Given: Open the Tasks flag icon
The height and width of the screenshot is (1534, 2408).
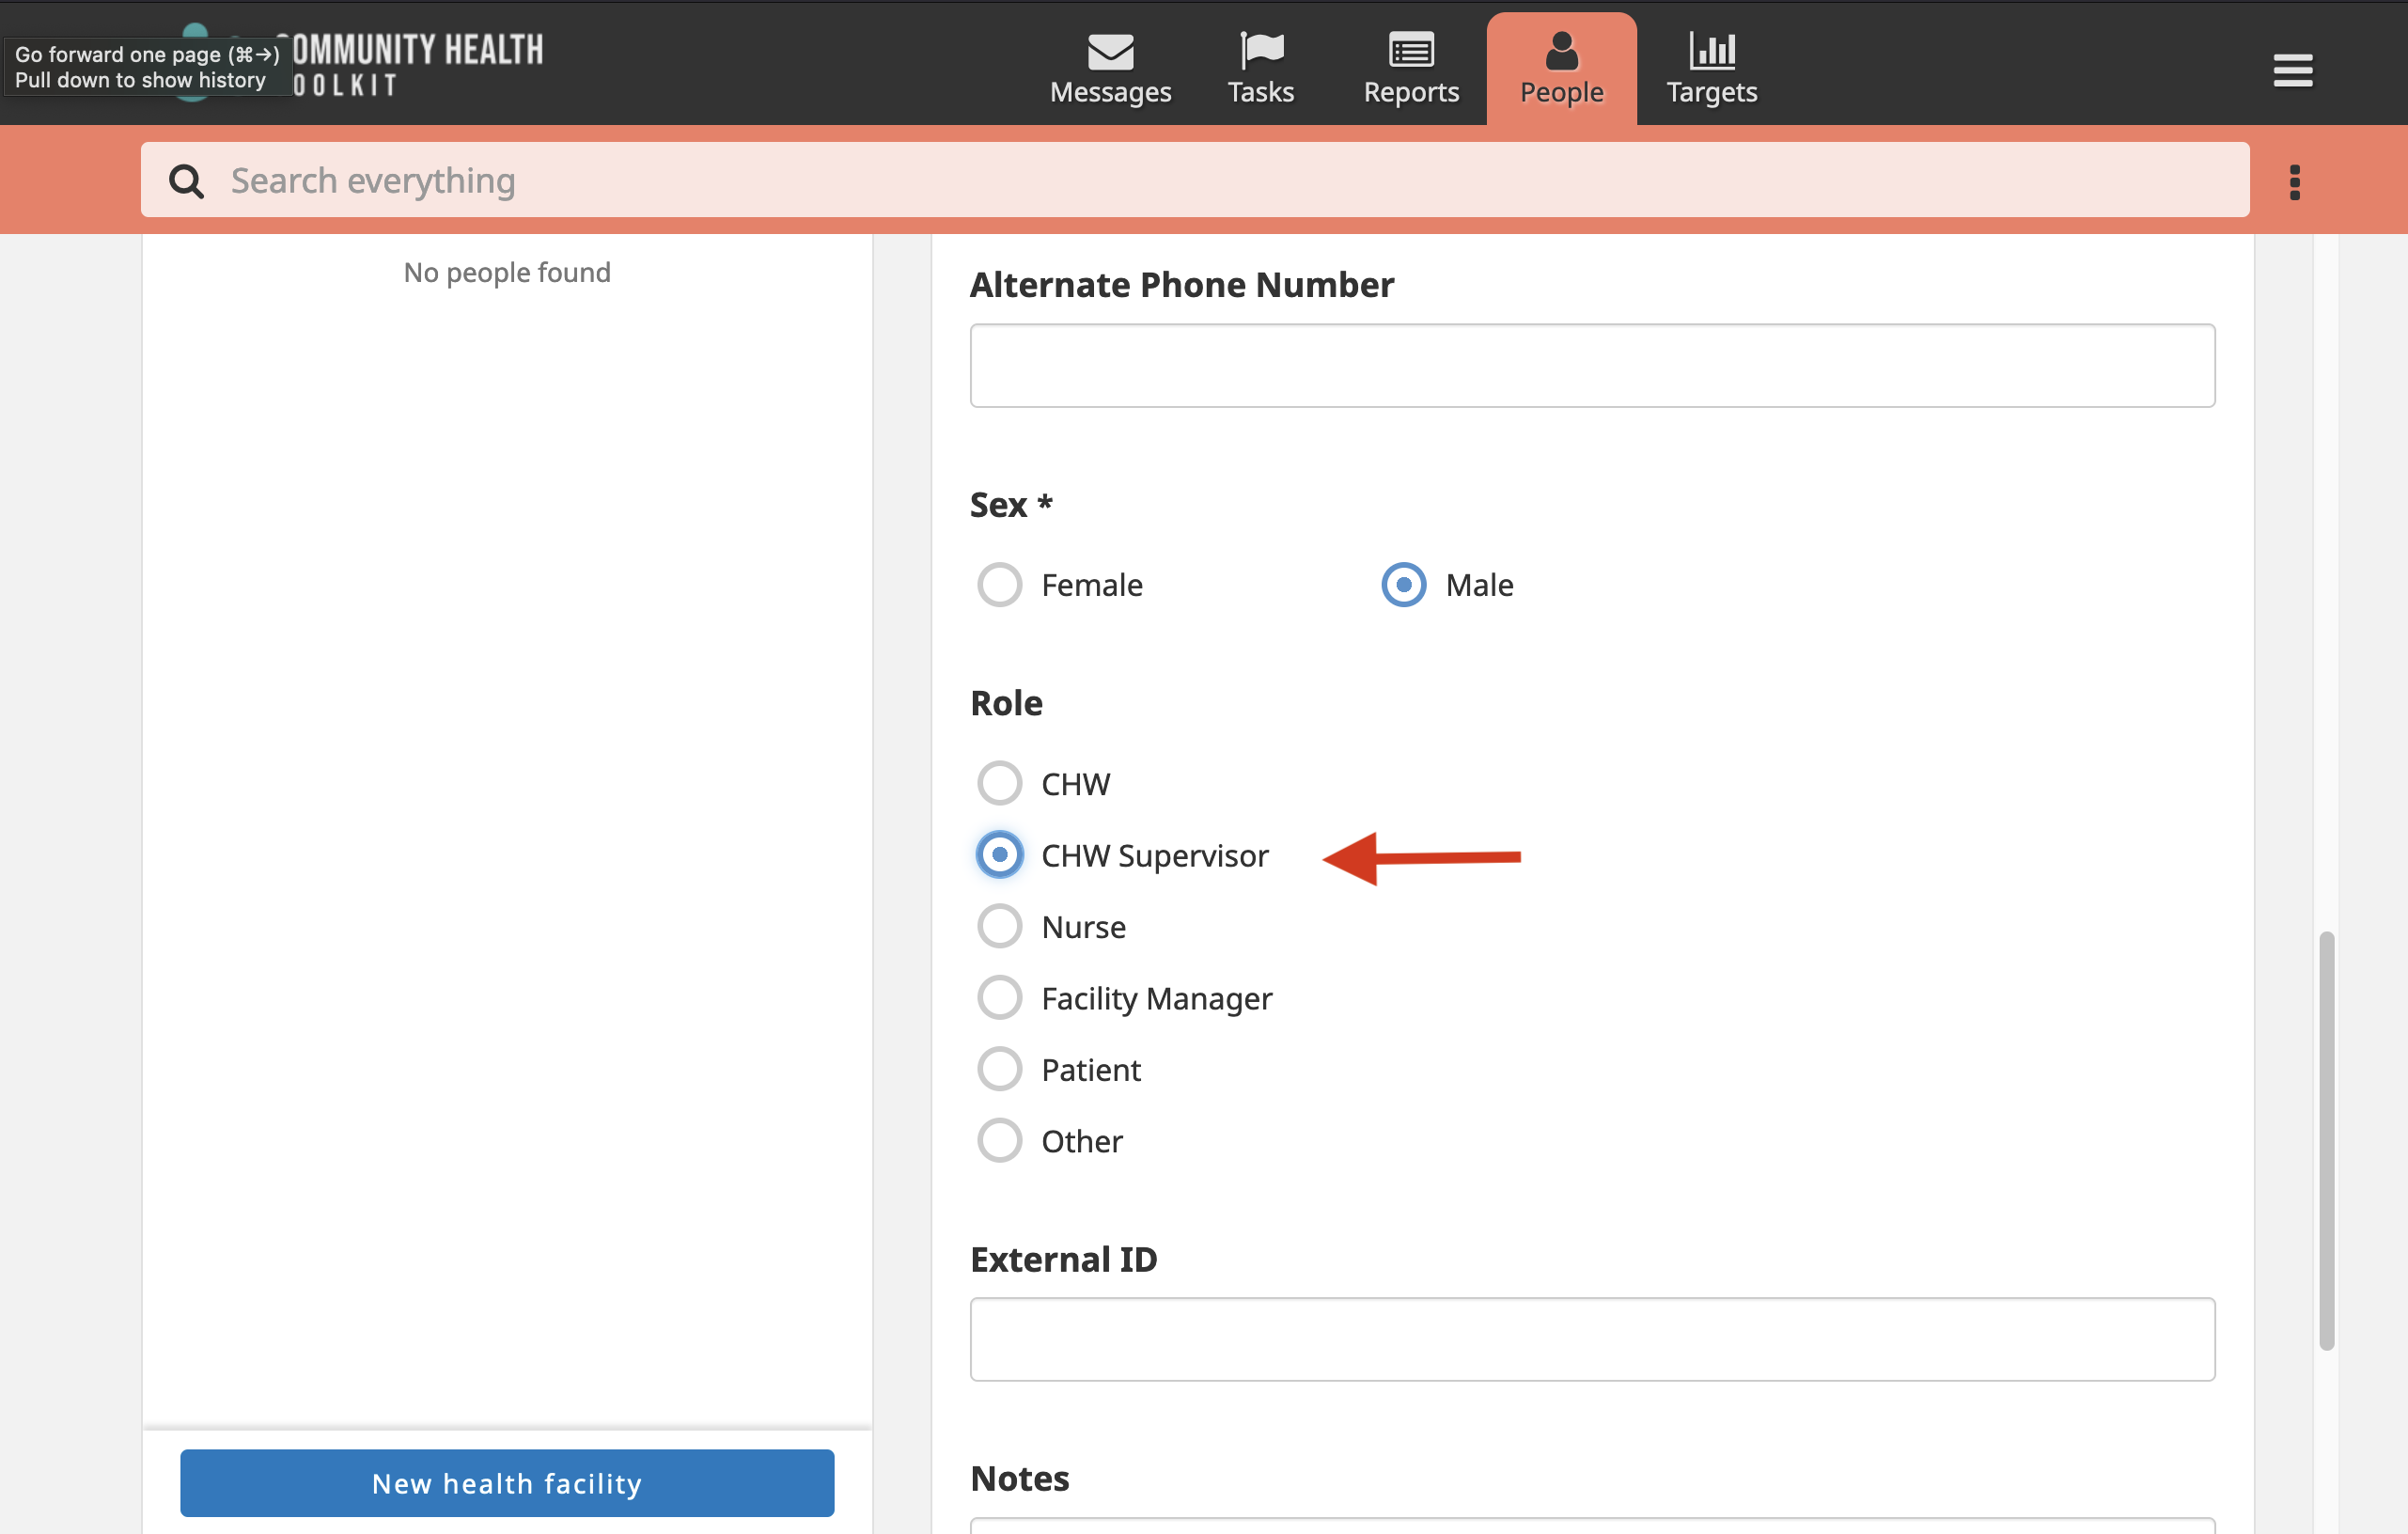Looking at the screenshot, I should pos(1261,51).
